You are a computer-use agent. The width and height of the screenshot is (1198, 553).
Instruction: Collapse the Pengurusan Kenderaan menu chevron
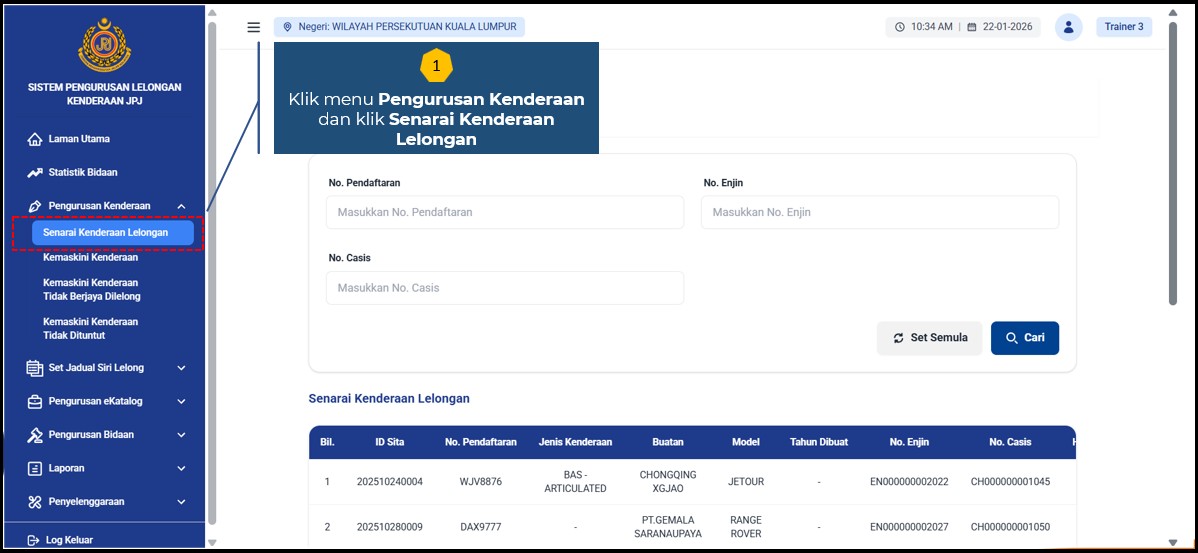(181, 207)
